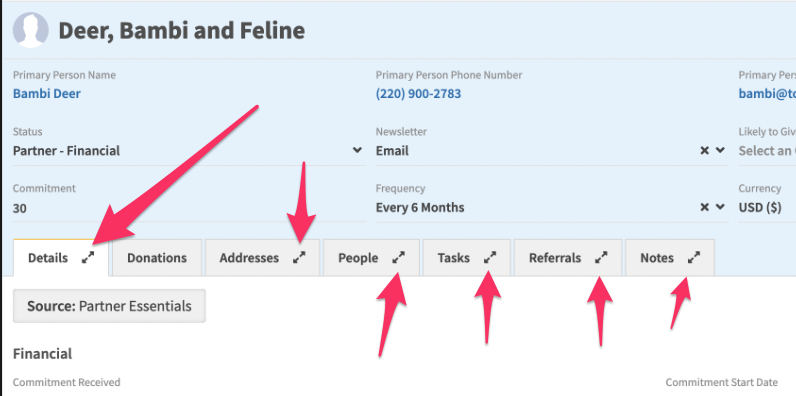Viewport: 796px width, 396px height.
Task: Clear the Newsletter Email selection
Action: [704, 151]
